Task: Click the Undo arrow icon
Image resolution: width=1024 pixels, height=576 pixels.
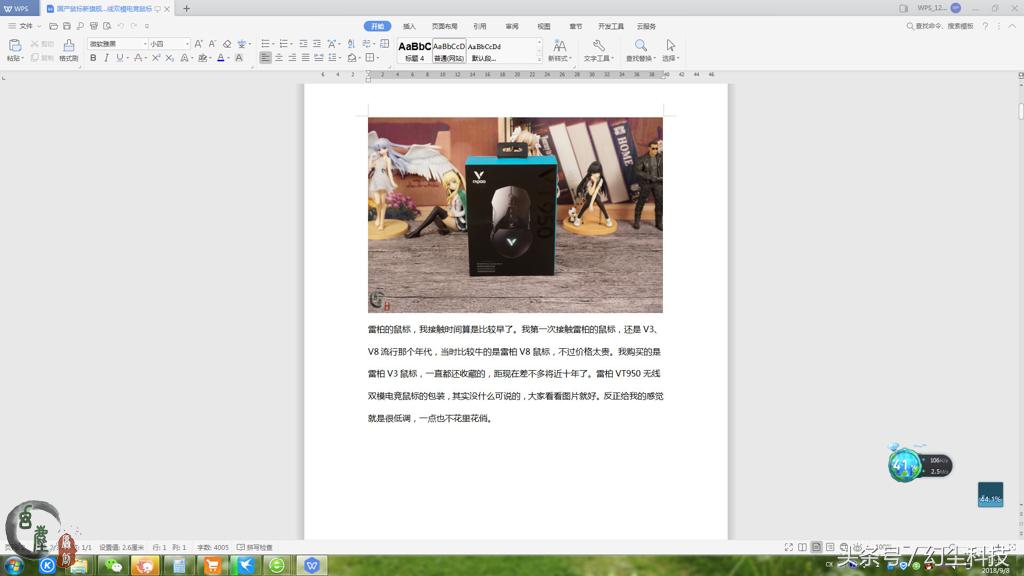Action: click(121, 26)
